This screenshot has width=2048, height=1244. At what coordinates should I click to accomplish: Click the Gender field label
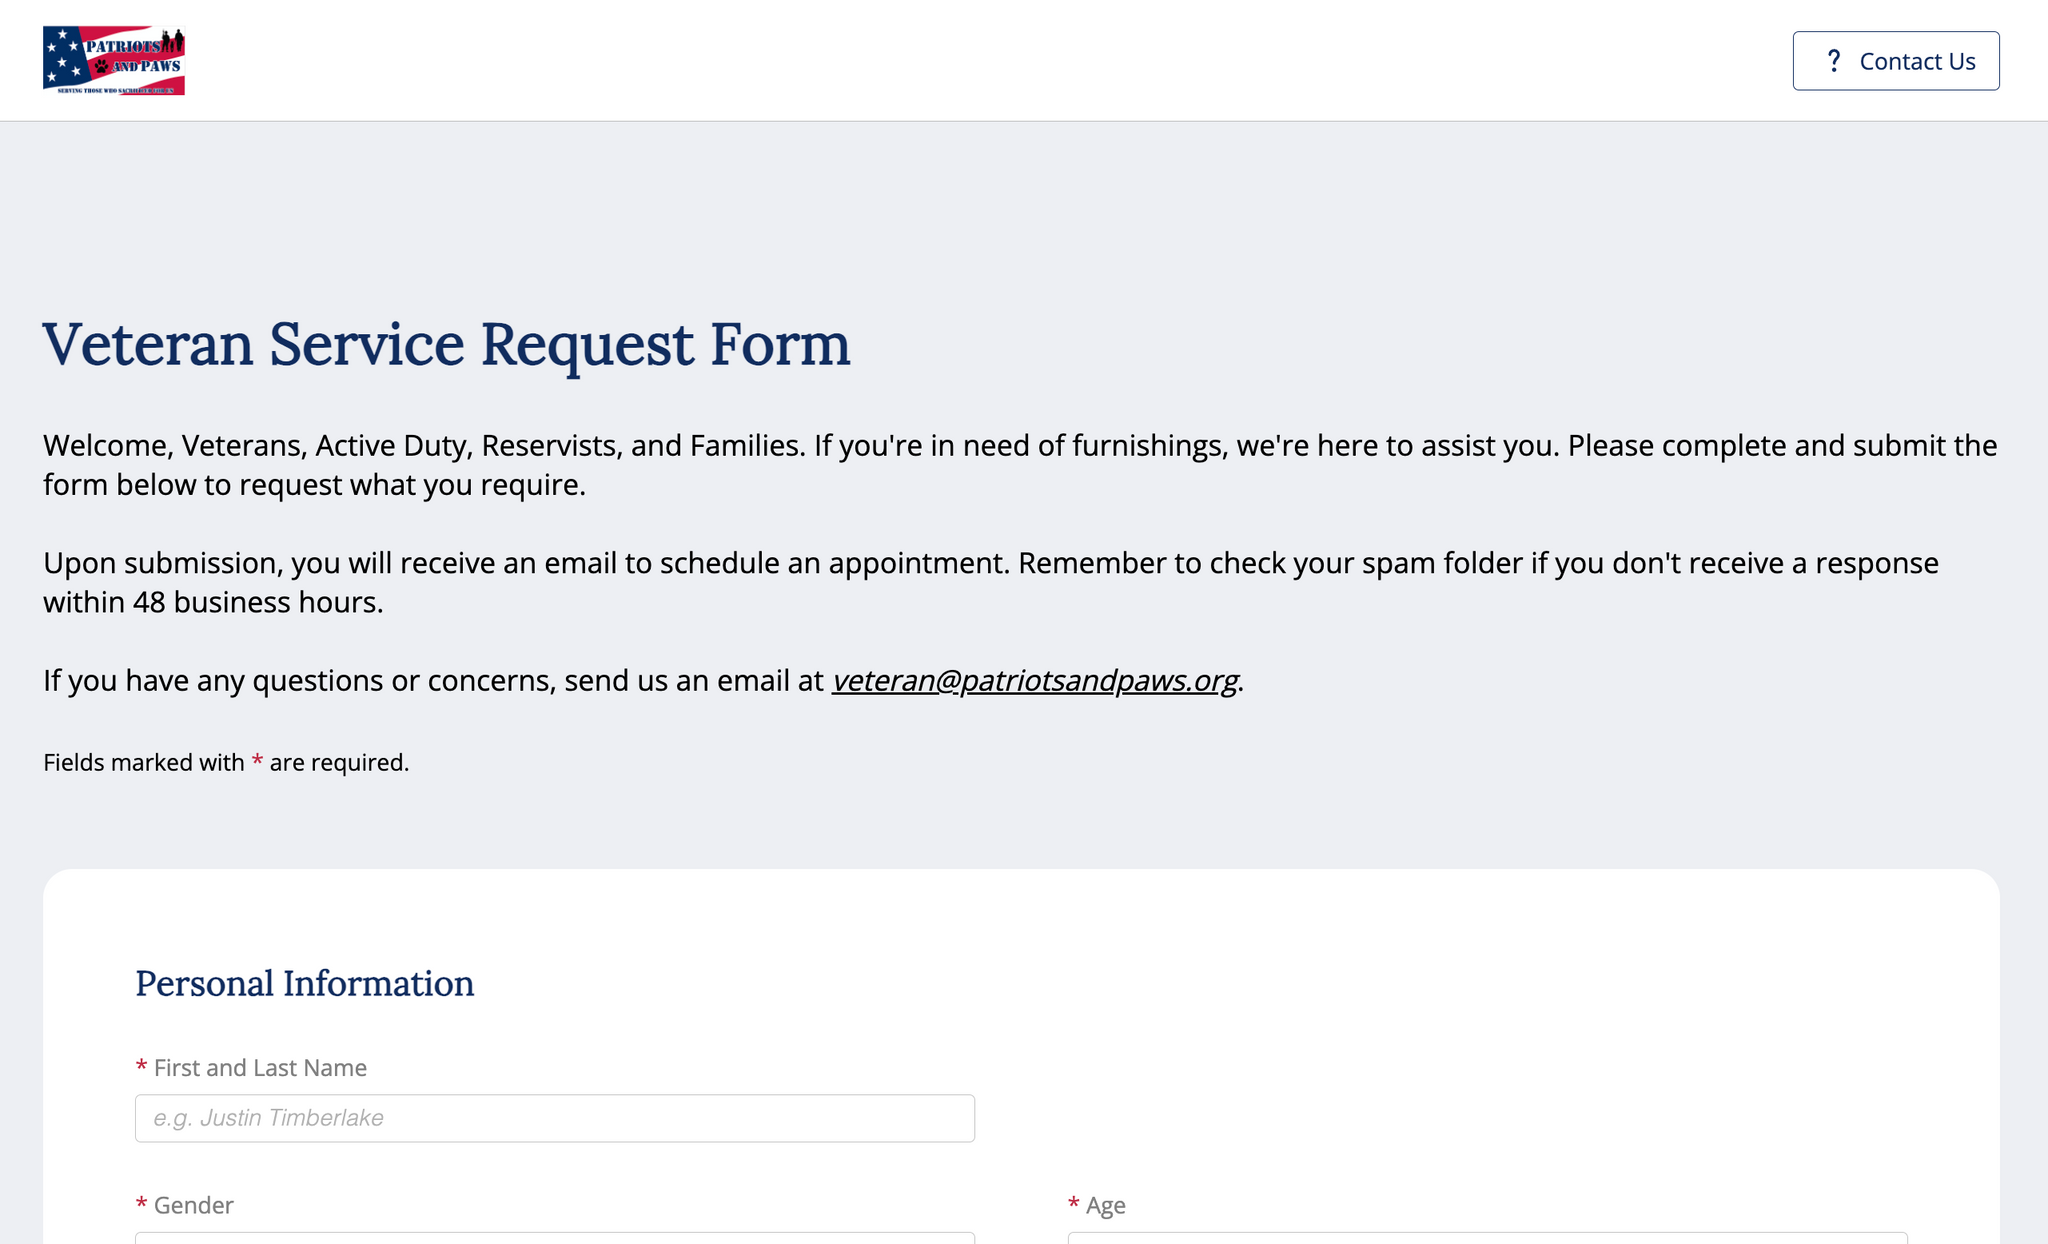tap(193, 1205)
